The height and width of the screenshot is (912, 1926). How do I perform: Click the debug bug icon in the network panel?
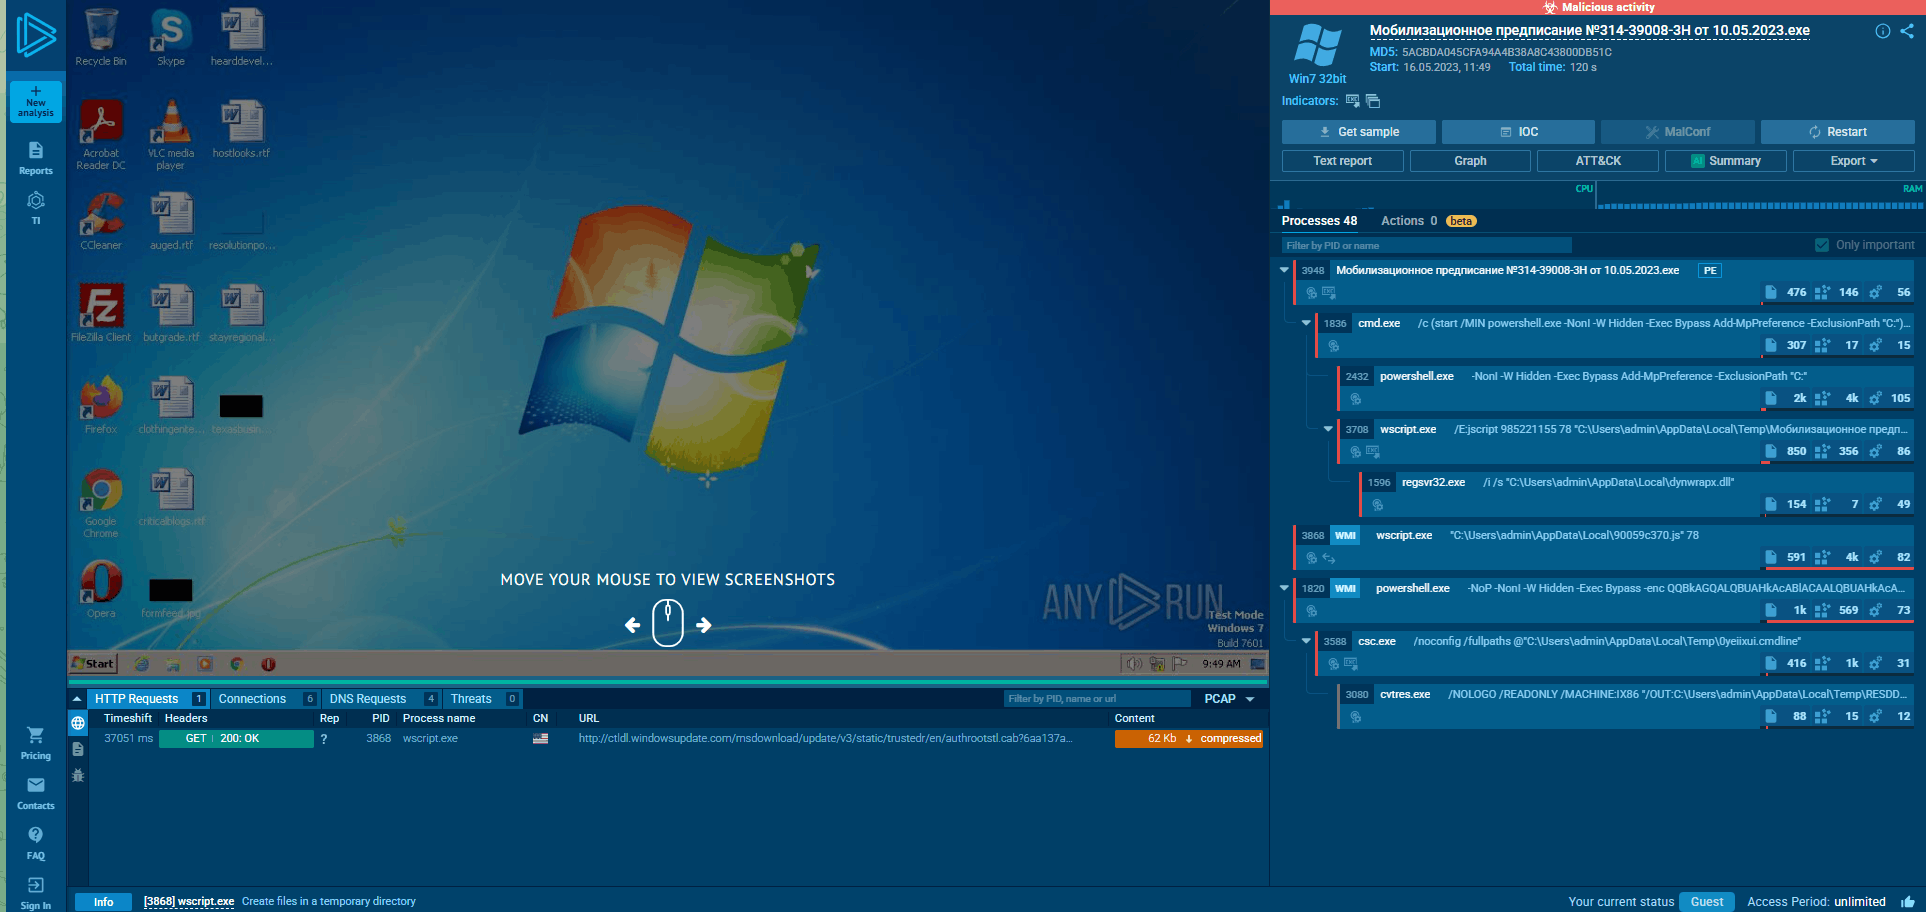[78, 775]
